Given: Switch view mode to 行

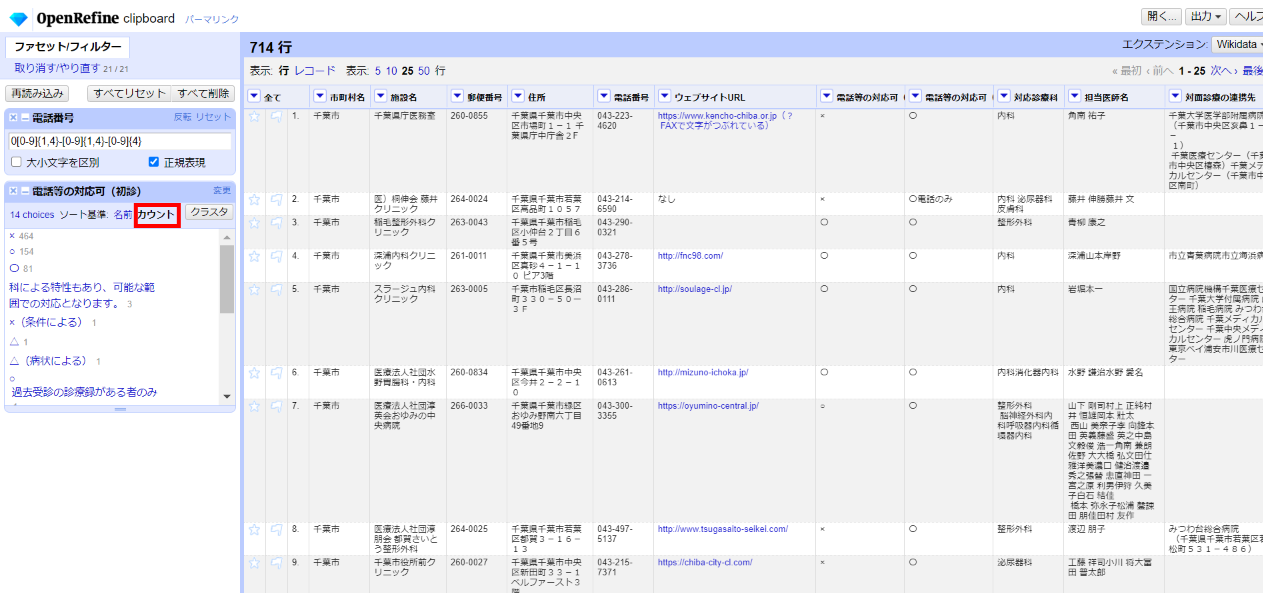Looking at the screenshot, I should (284, 71).
